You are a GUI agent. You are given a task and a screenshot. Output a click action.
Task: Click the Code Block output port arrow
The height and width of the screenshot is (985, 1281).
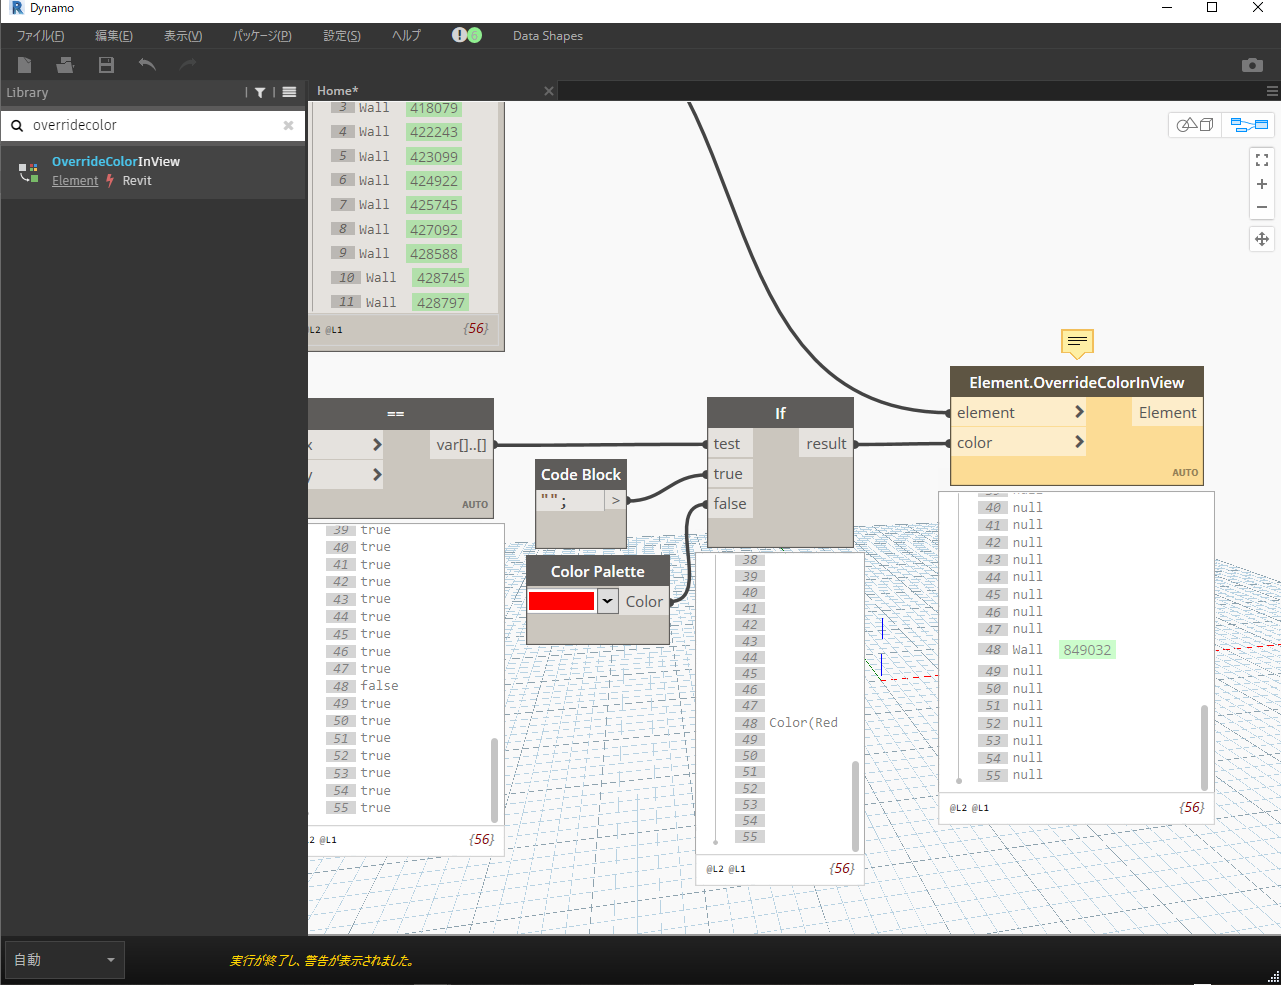click(616, 500)
